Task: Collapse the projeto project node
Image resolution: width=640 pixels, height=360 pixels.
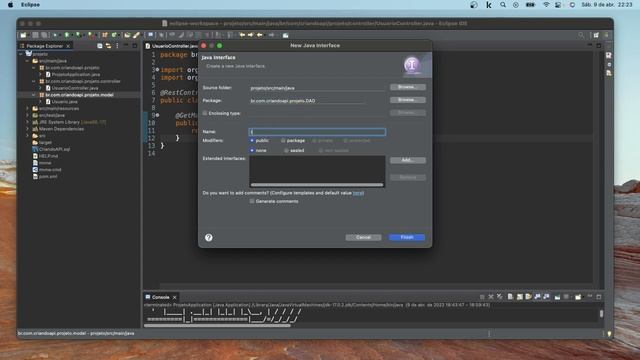Action: tap(21, 54)
